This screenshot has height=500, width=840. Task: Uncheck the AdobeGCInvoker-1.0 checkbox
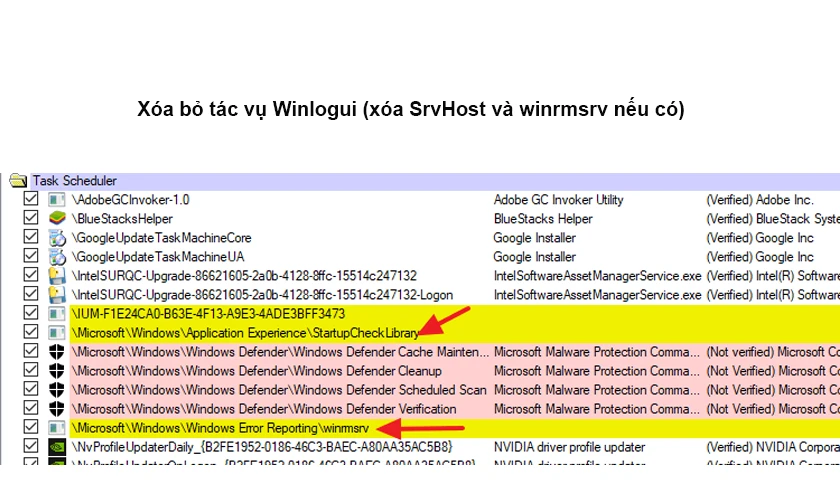pyautogui.click(x=31, y=199)
